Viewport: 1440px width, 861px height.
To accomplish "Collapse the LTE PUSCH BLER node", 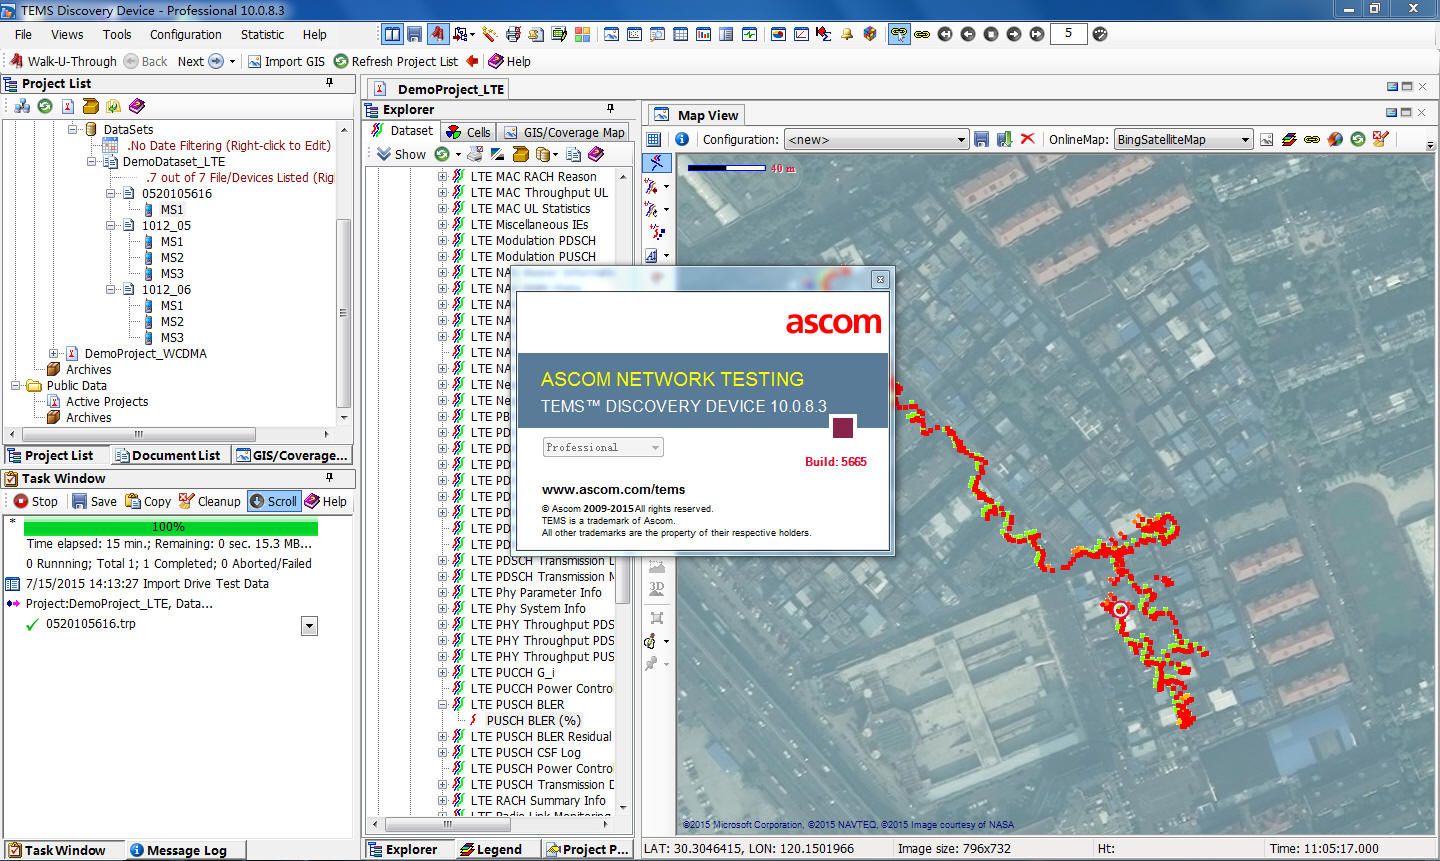I will click(442, 705).
